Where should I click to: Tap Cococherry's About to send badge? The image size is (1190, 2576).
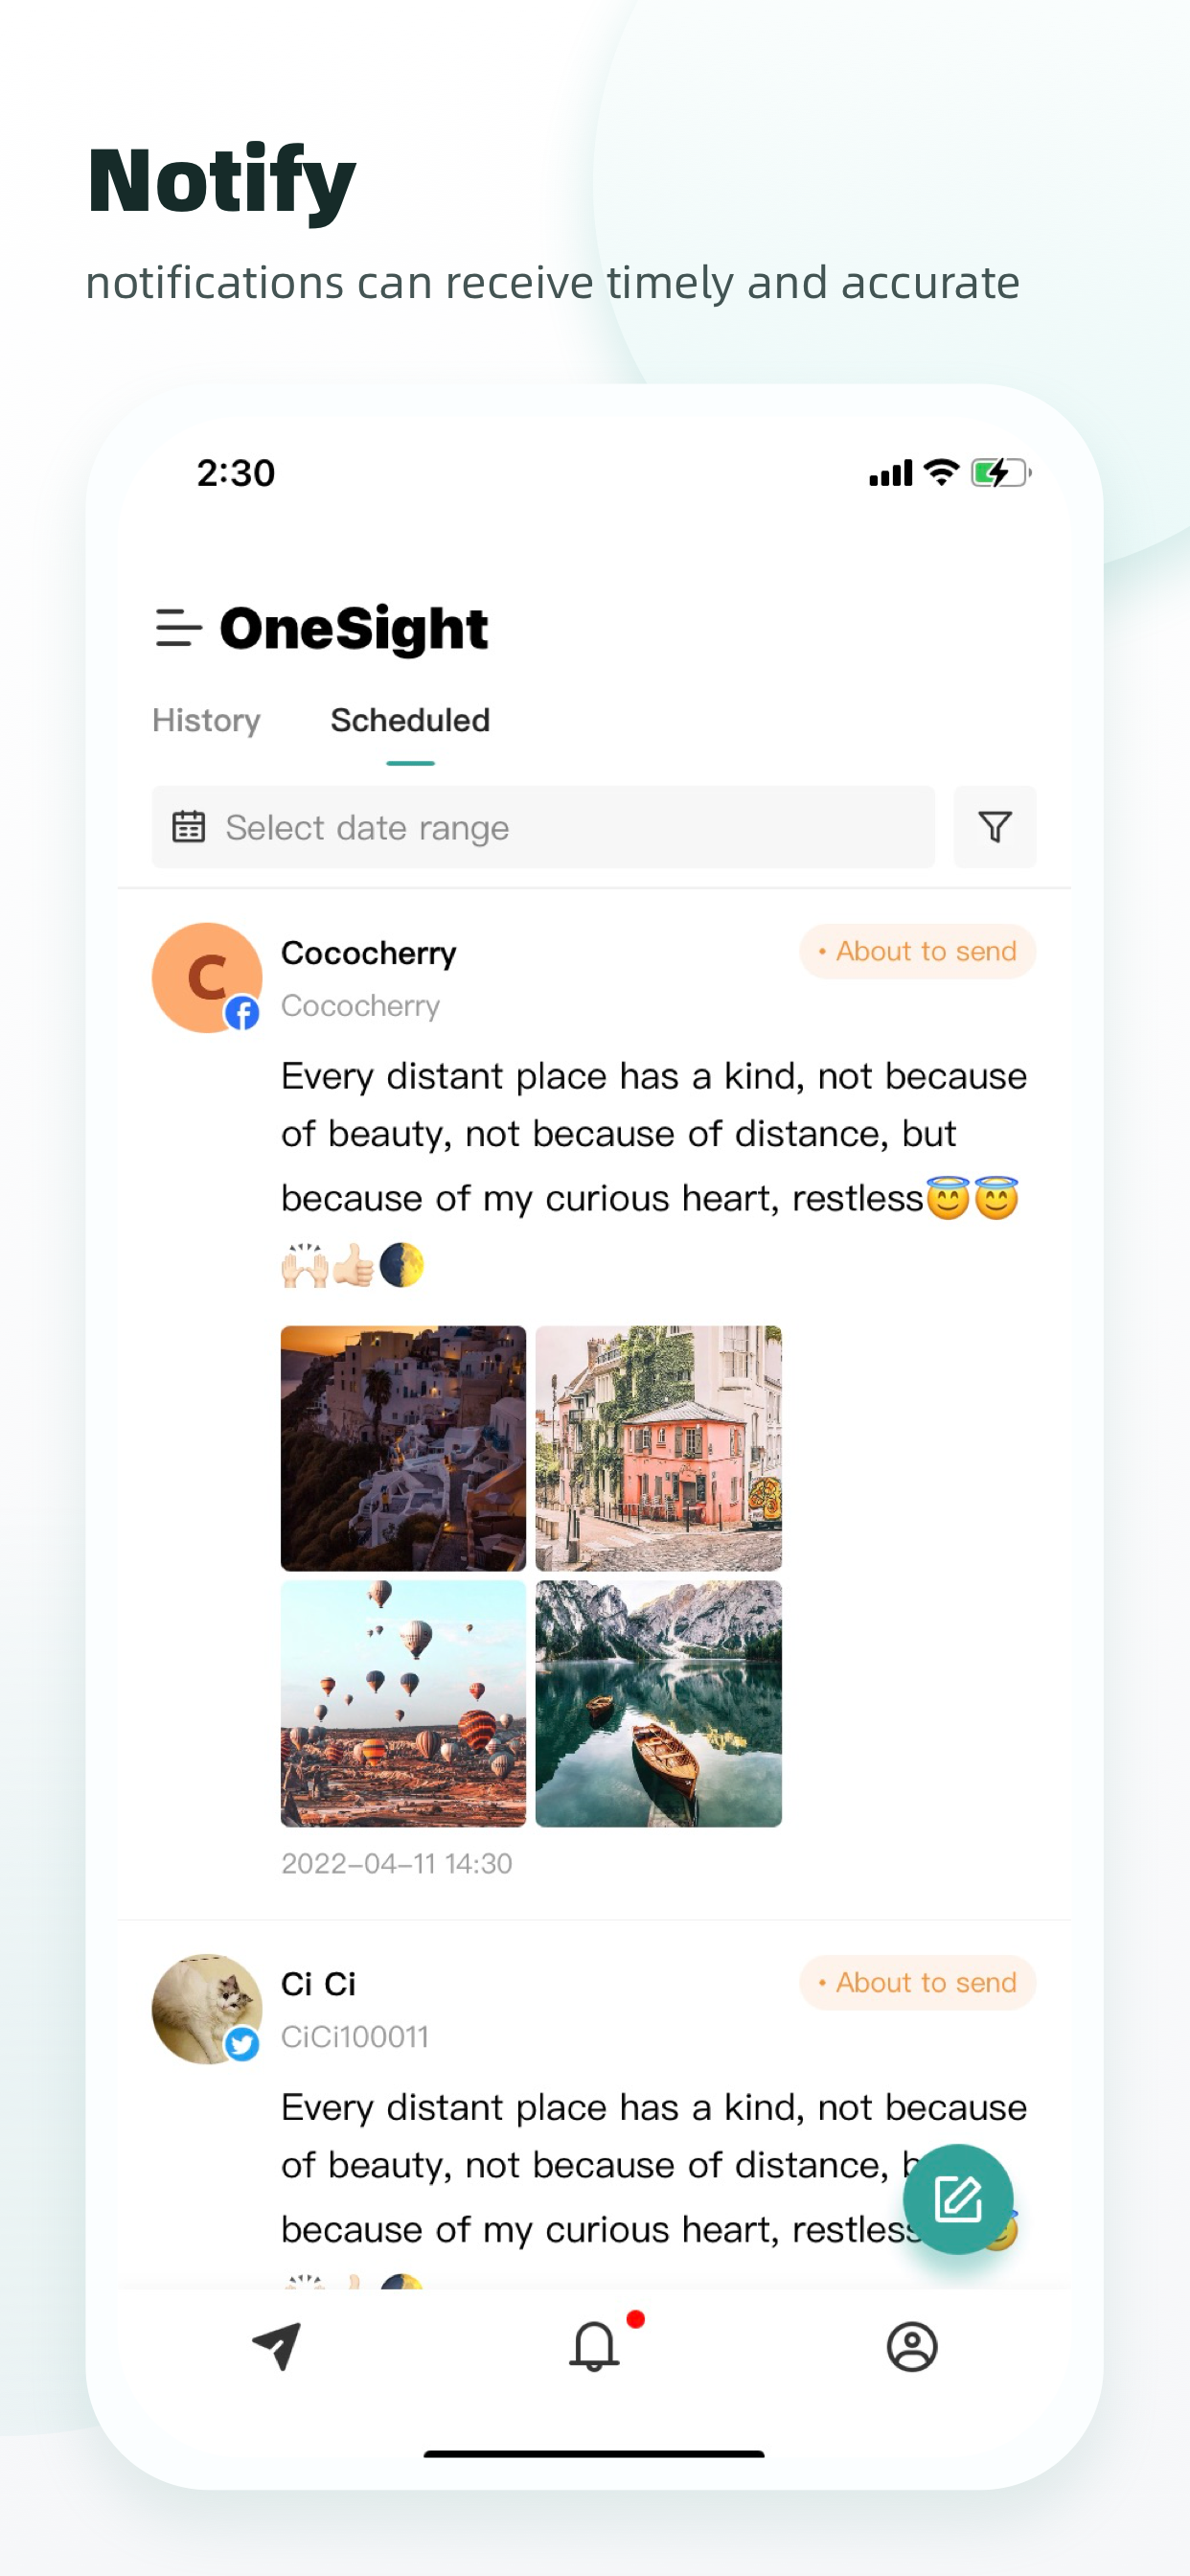click(x=917, y=951)
